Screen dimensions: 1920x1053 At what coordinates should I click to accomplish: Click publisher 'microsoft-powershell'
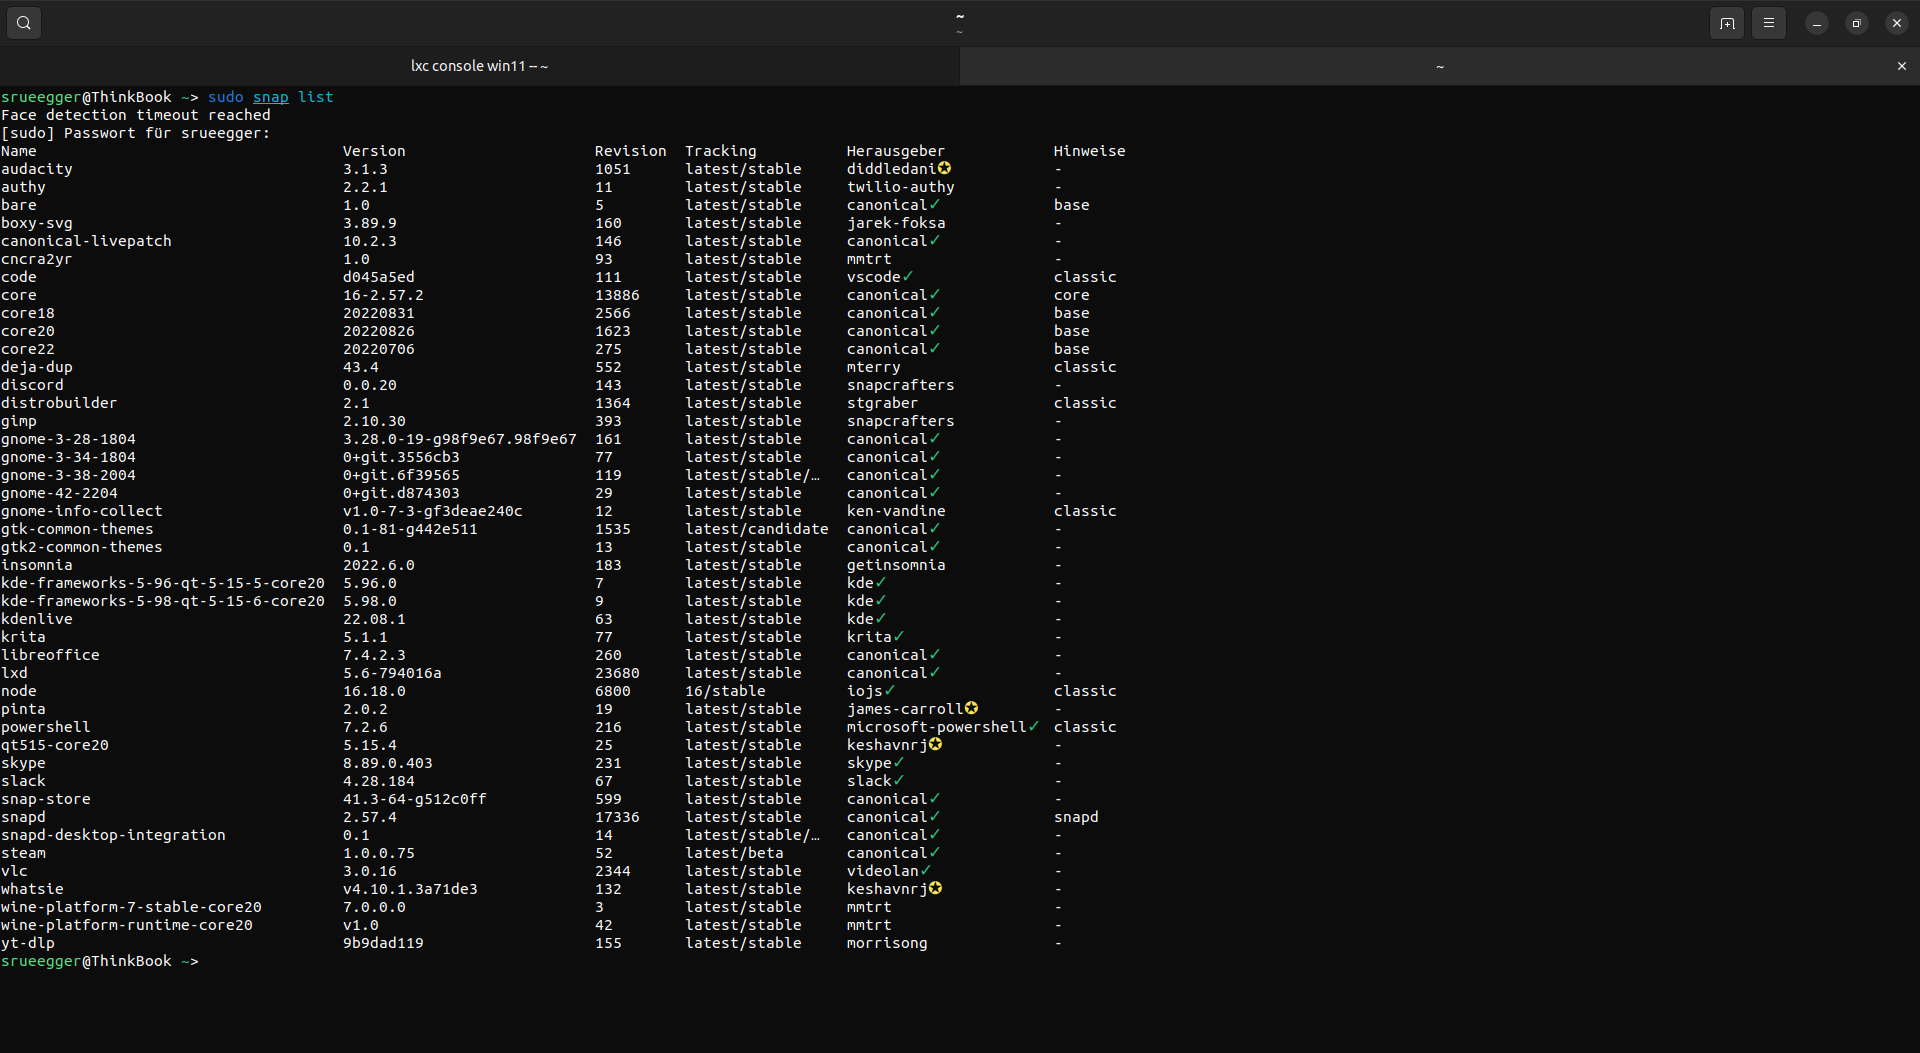pos(937,727)
